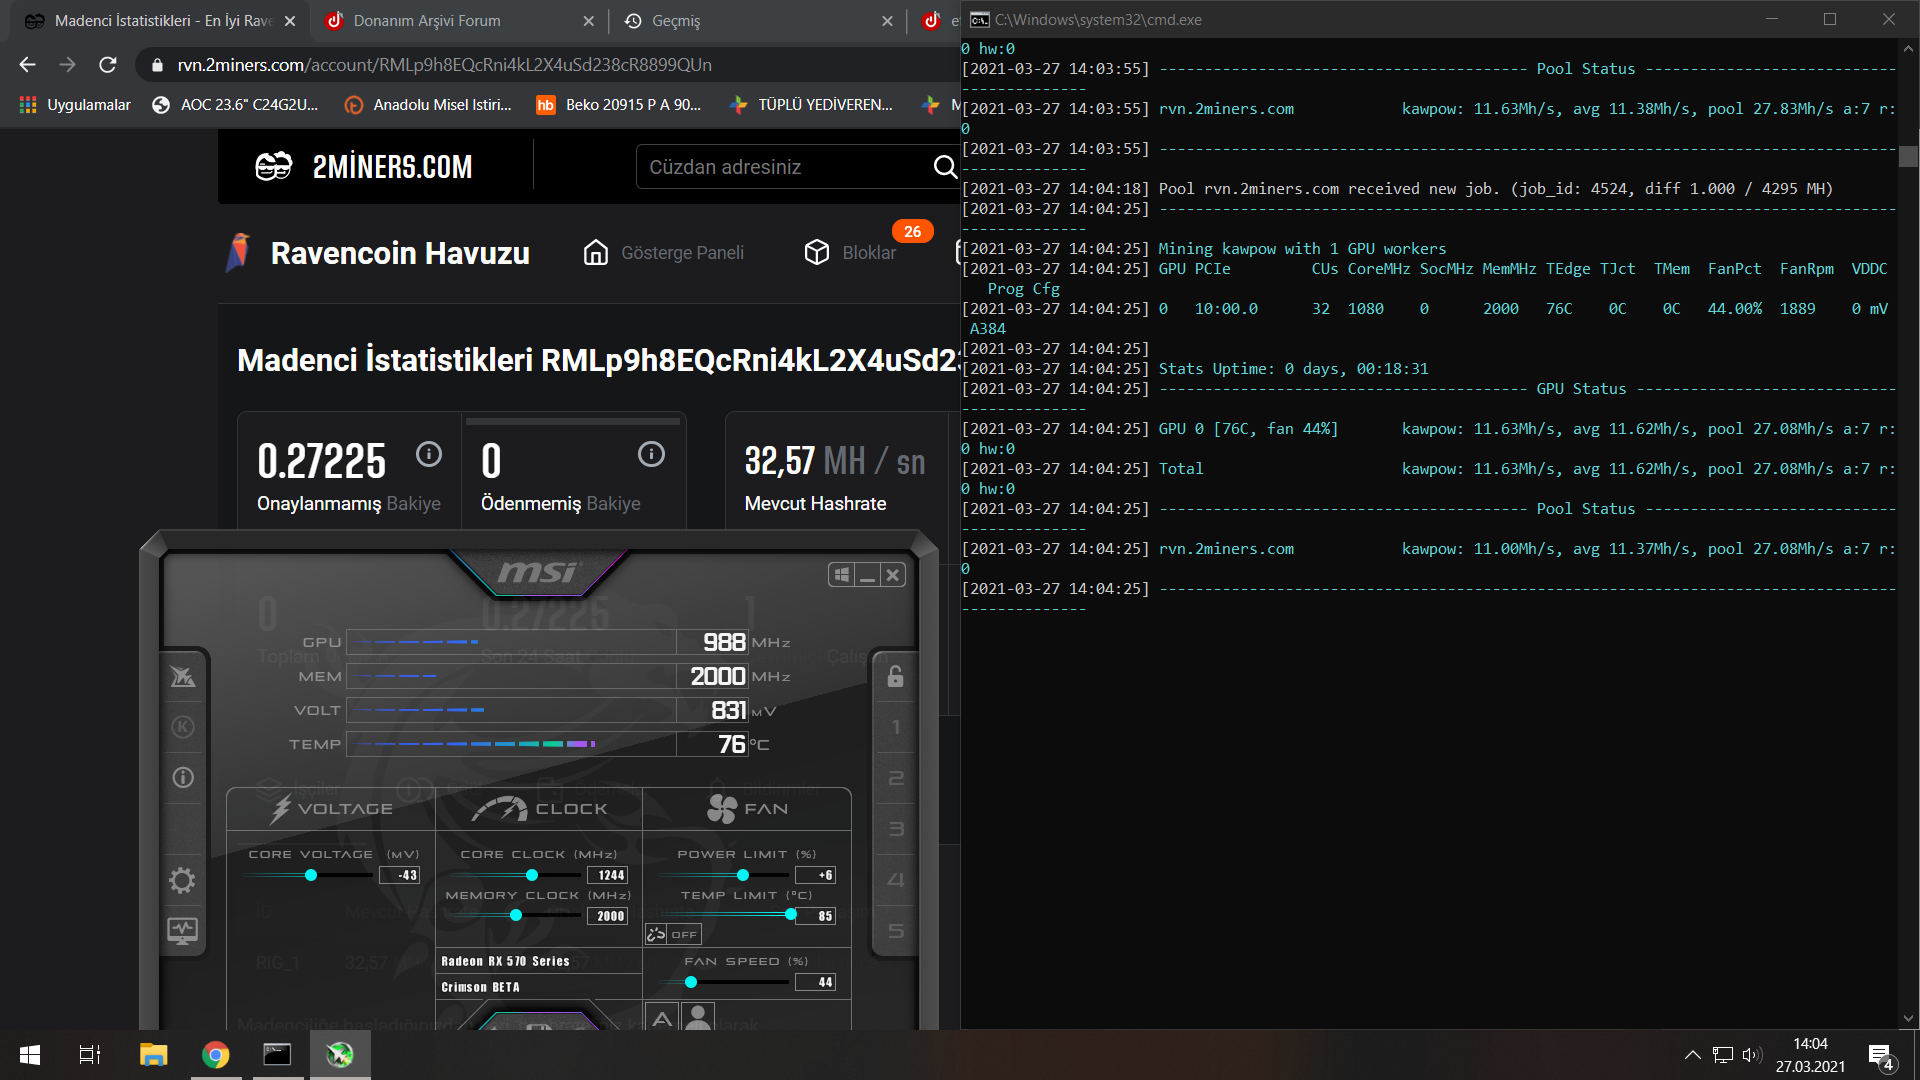Viewport: 1920px width, 1080px height.
Task: Open MSI Afterburner settings gear
Action: [x=182, y=881]
